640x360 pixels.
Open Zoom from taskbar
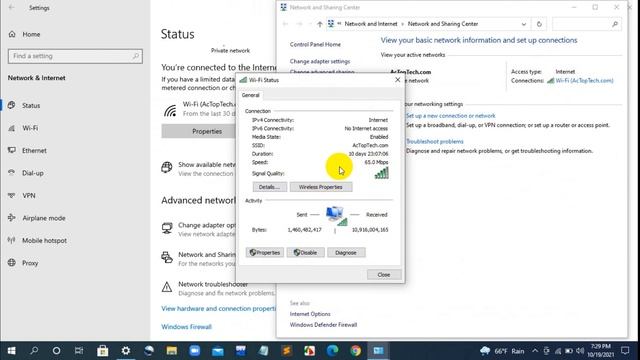click(x=195, y=351)
